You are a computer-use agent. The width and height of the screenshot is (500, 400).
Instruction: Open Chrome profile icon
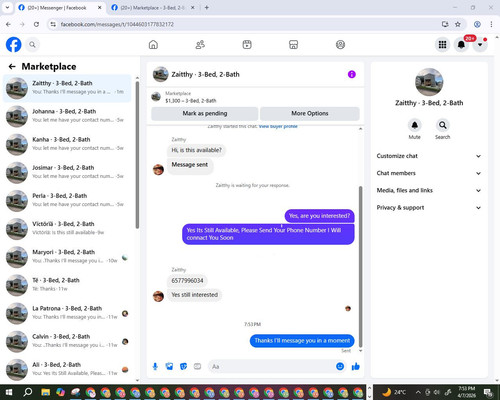click(477, 24)
